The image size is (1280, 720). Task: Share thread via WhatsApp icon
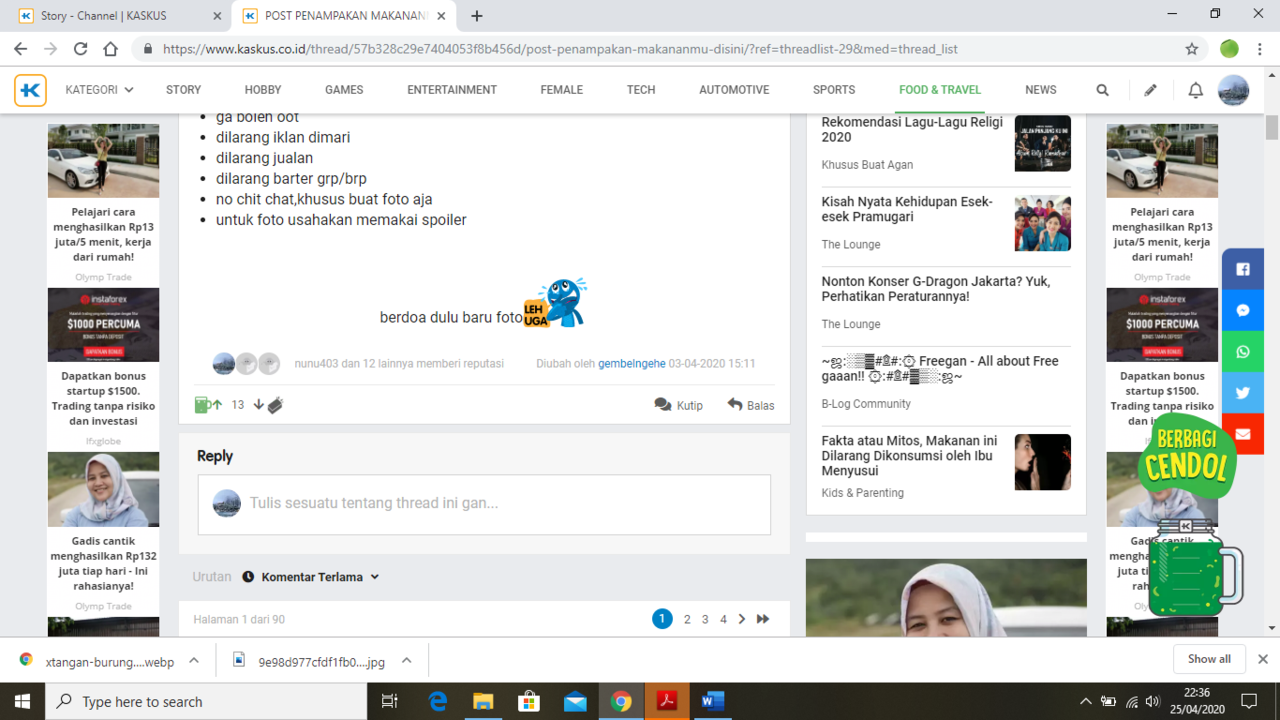click(x=1243, y=351)
